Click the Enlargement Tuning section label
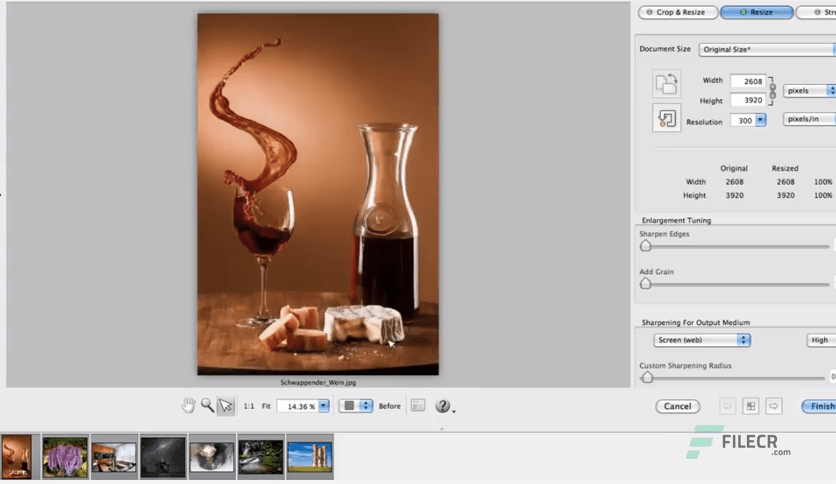836x484 pixels. [676, 220]
